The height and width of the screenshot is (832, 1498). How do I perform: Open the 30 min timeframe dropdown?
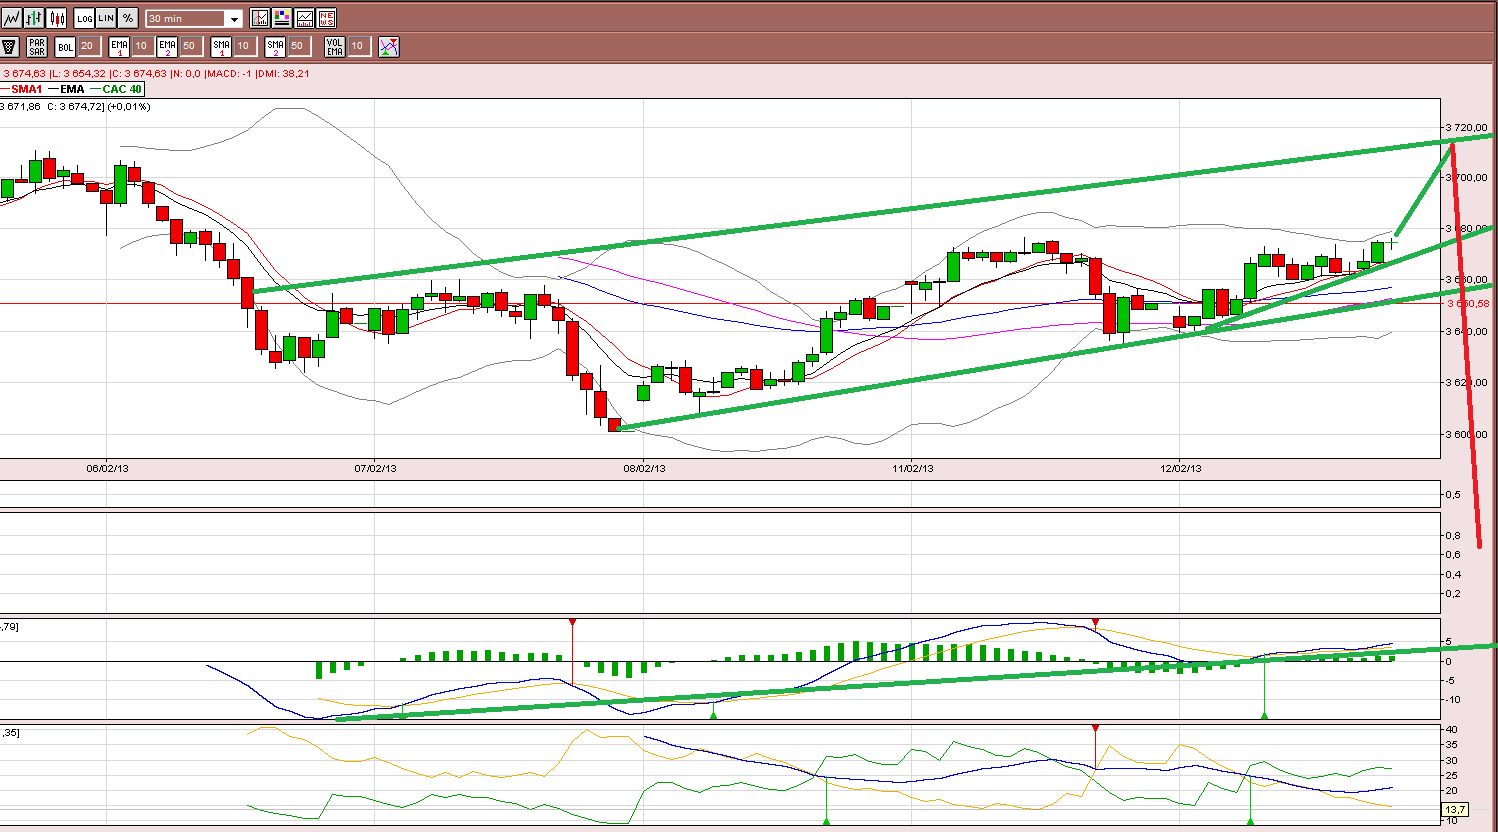pos(194,18)
